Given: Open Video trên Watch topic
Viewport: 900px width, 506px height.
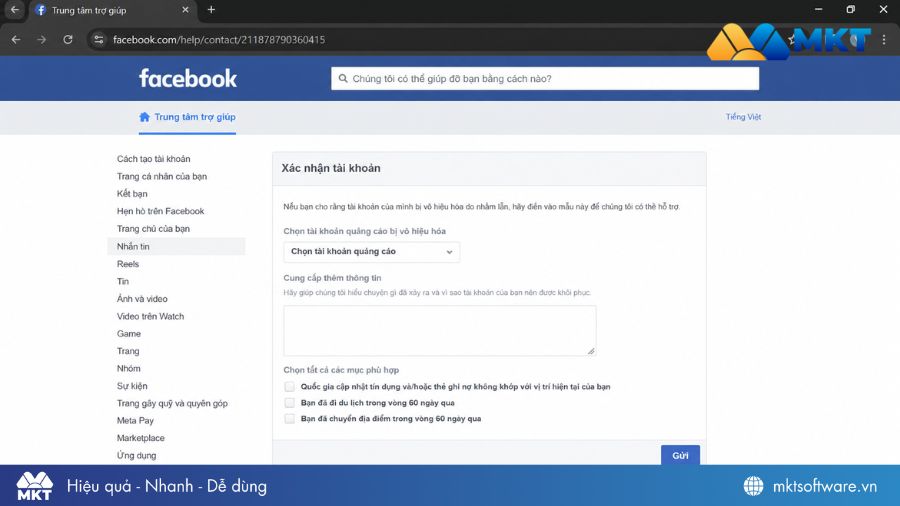Looking at the screenshot, I should 150,316.
